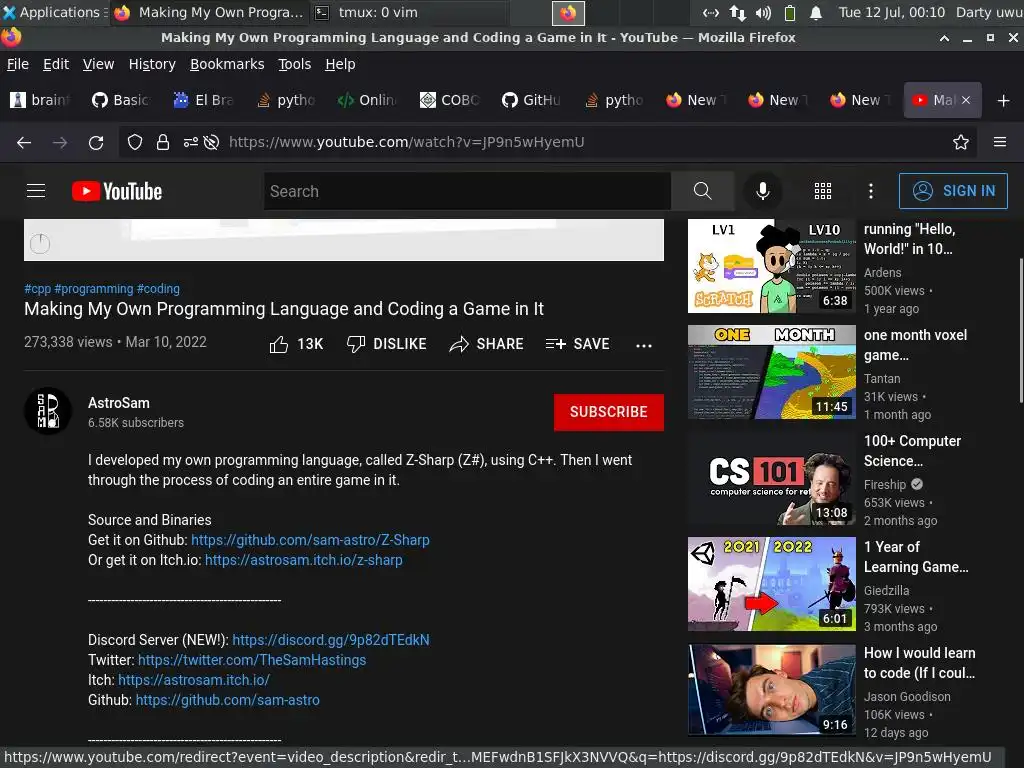Image resolution: width=1024 pixels, height=768 pixels.
Task: Open Jason Goodison's learn to code thumbnail
Action: click(771, 690)
